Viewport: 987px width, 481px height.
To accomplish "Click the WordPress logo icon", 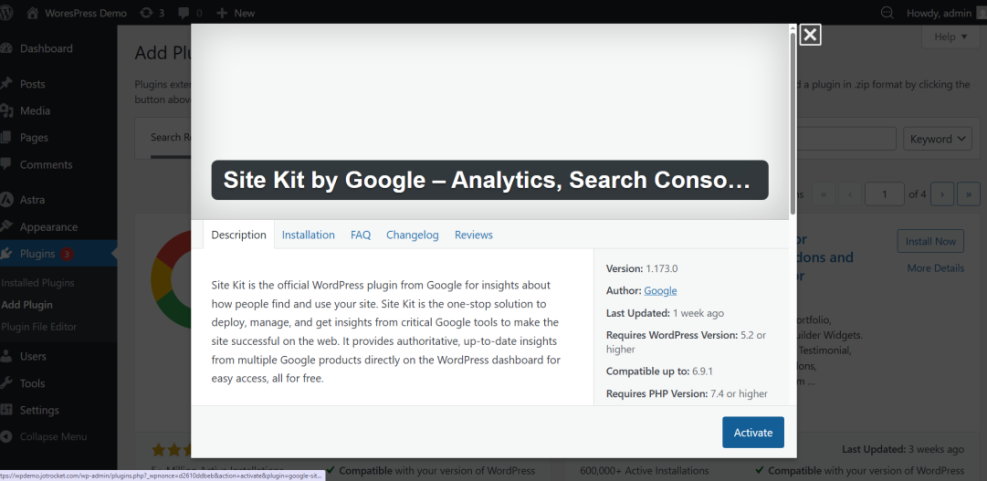I will click(x=6, y=13).
